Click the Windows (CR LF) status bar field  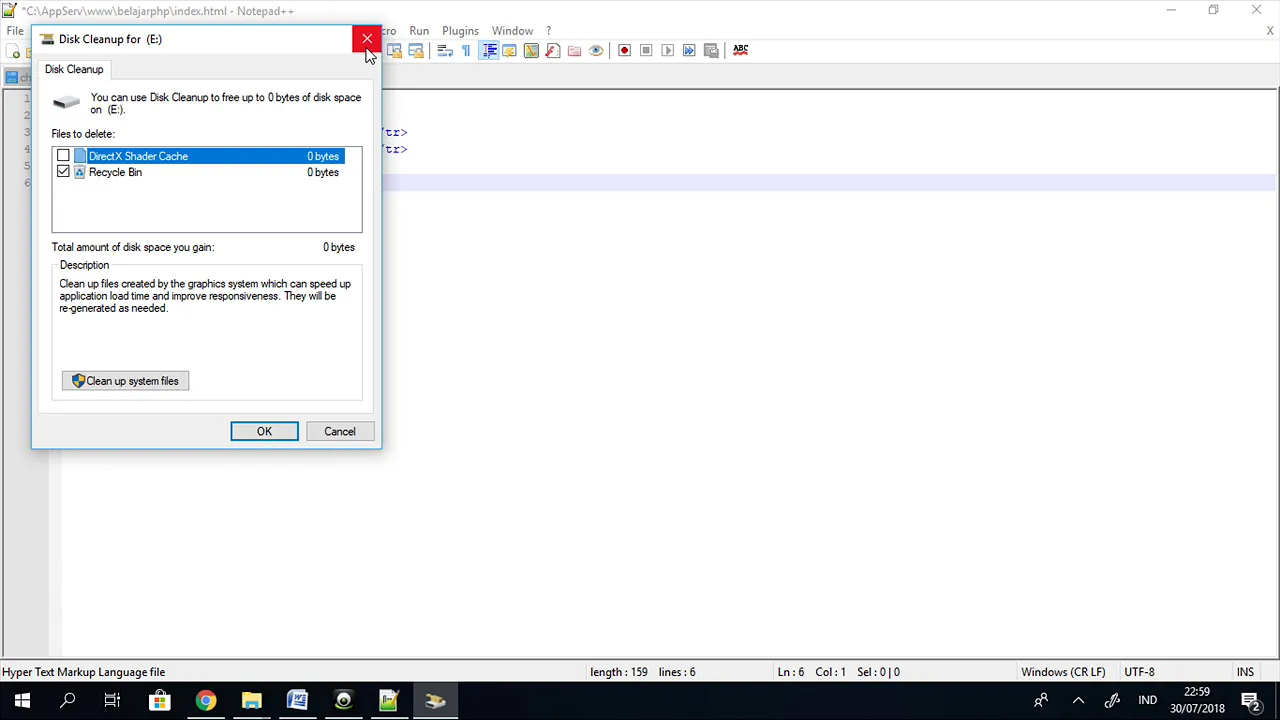click(1063, 672)
